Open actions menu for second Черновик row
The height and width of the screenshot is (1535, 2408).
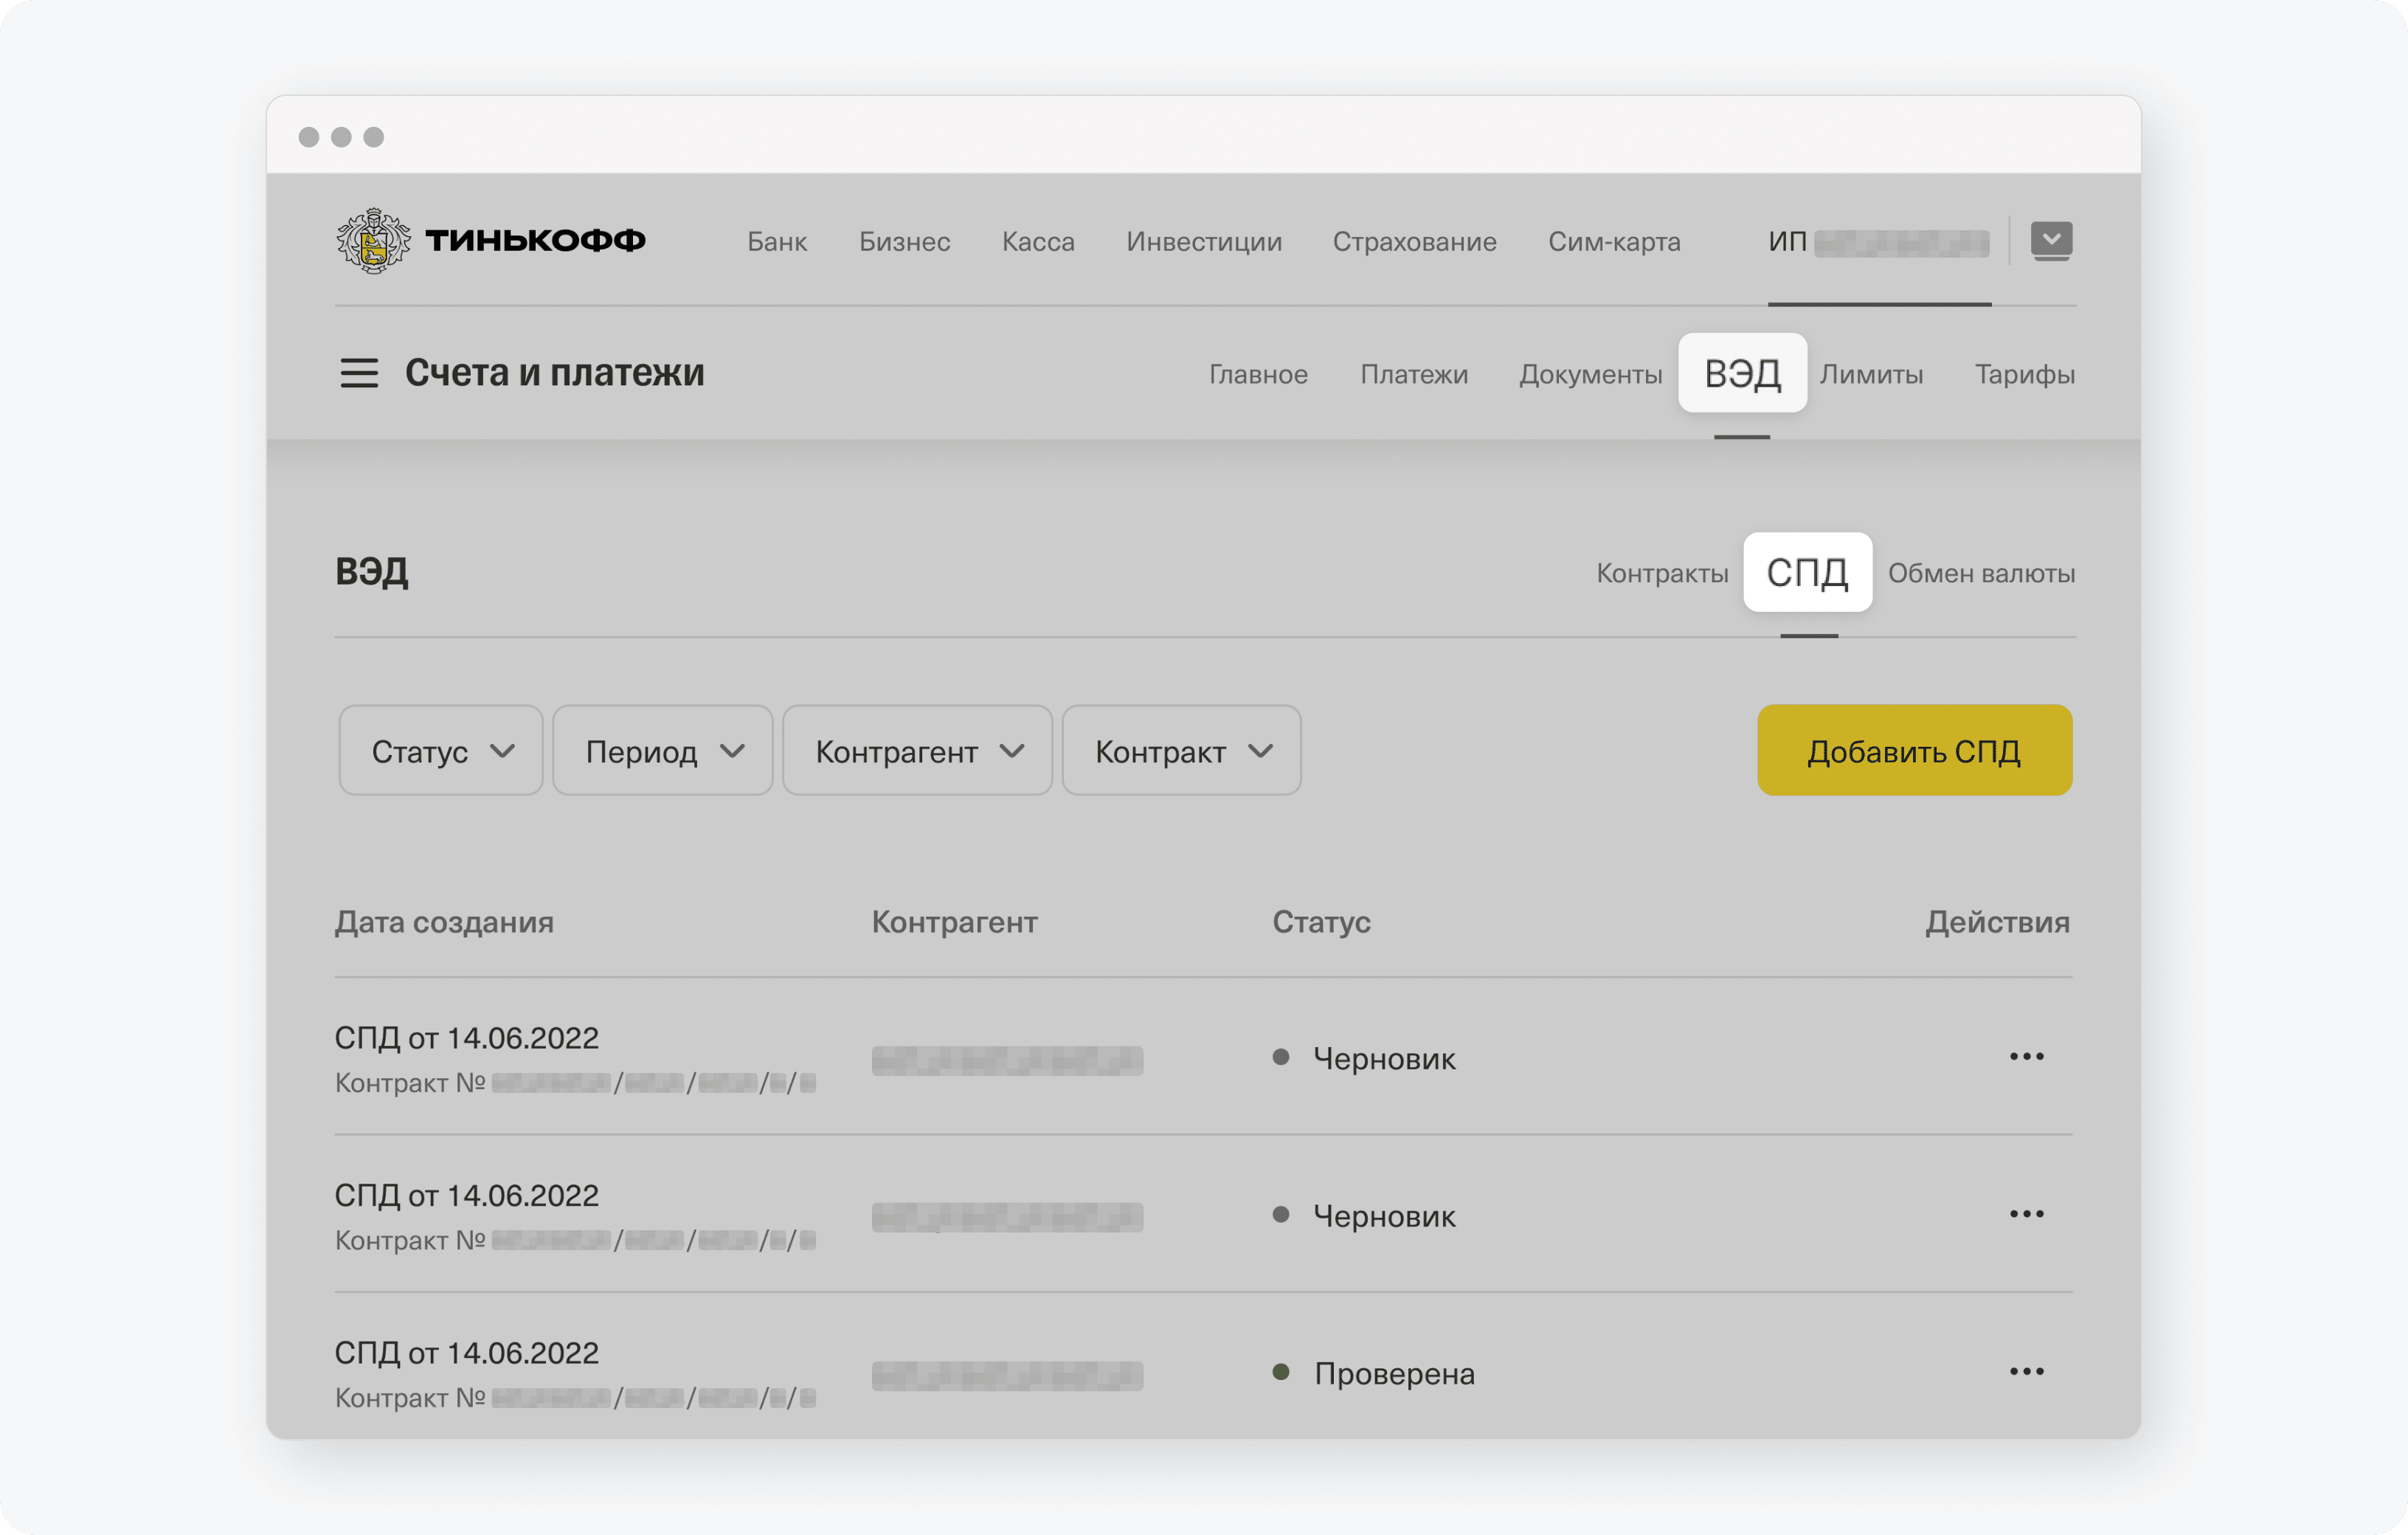point(2026,1214)
